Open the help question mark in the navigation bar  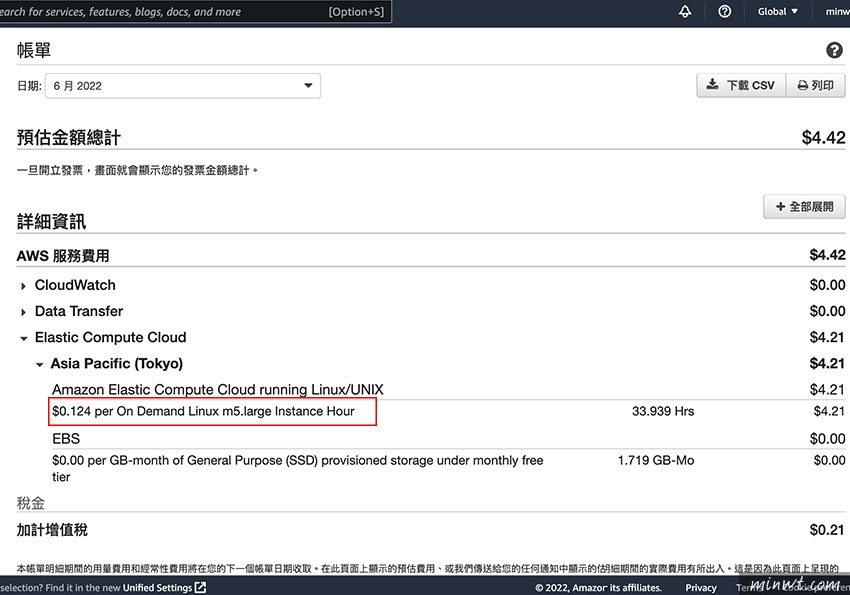pos(724,11)
